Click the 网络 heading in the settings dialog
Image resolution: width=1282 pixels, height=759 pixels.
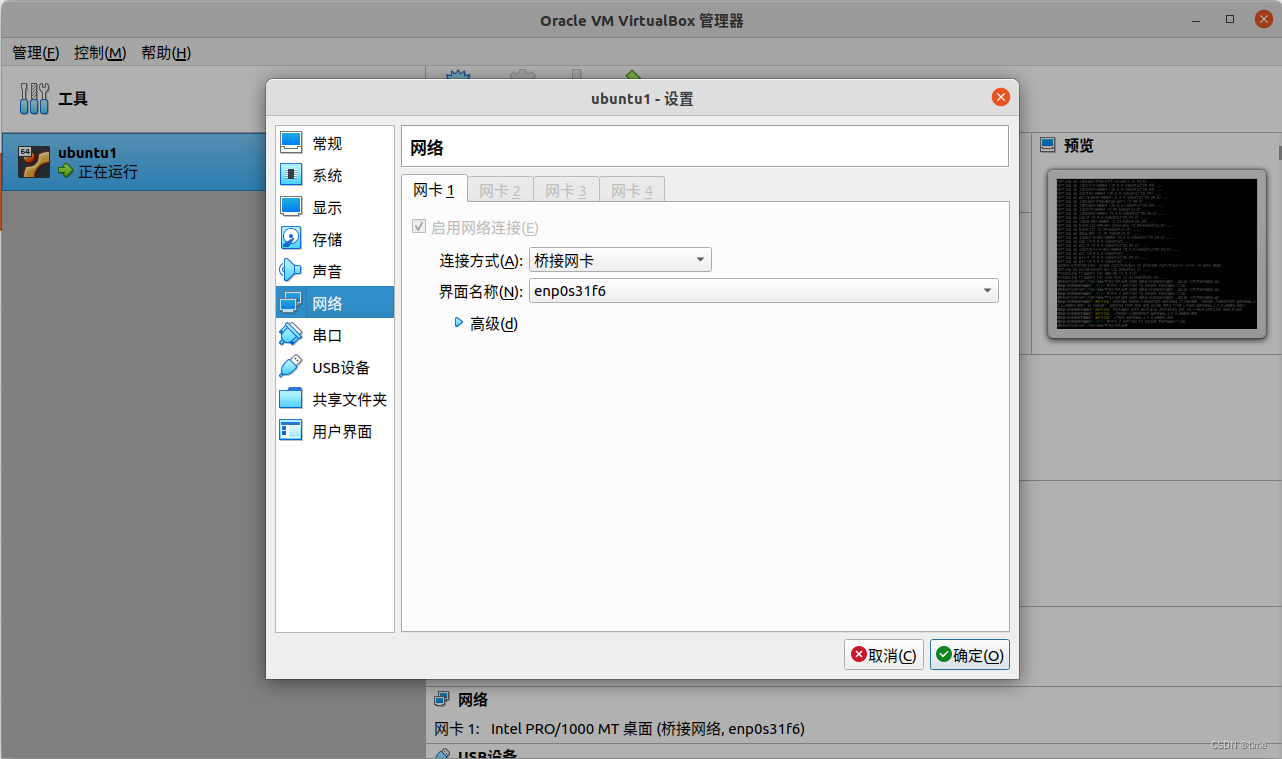(427, 148)
